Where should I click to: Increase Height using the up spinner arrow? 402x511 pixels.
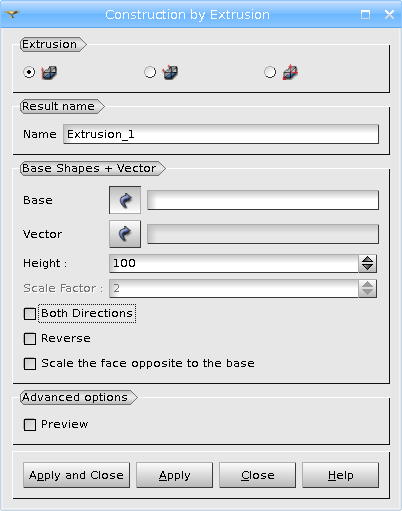coord(368,259)
